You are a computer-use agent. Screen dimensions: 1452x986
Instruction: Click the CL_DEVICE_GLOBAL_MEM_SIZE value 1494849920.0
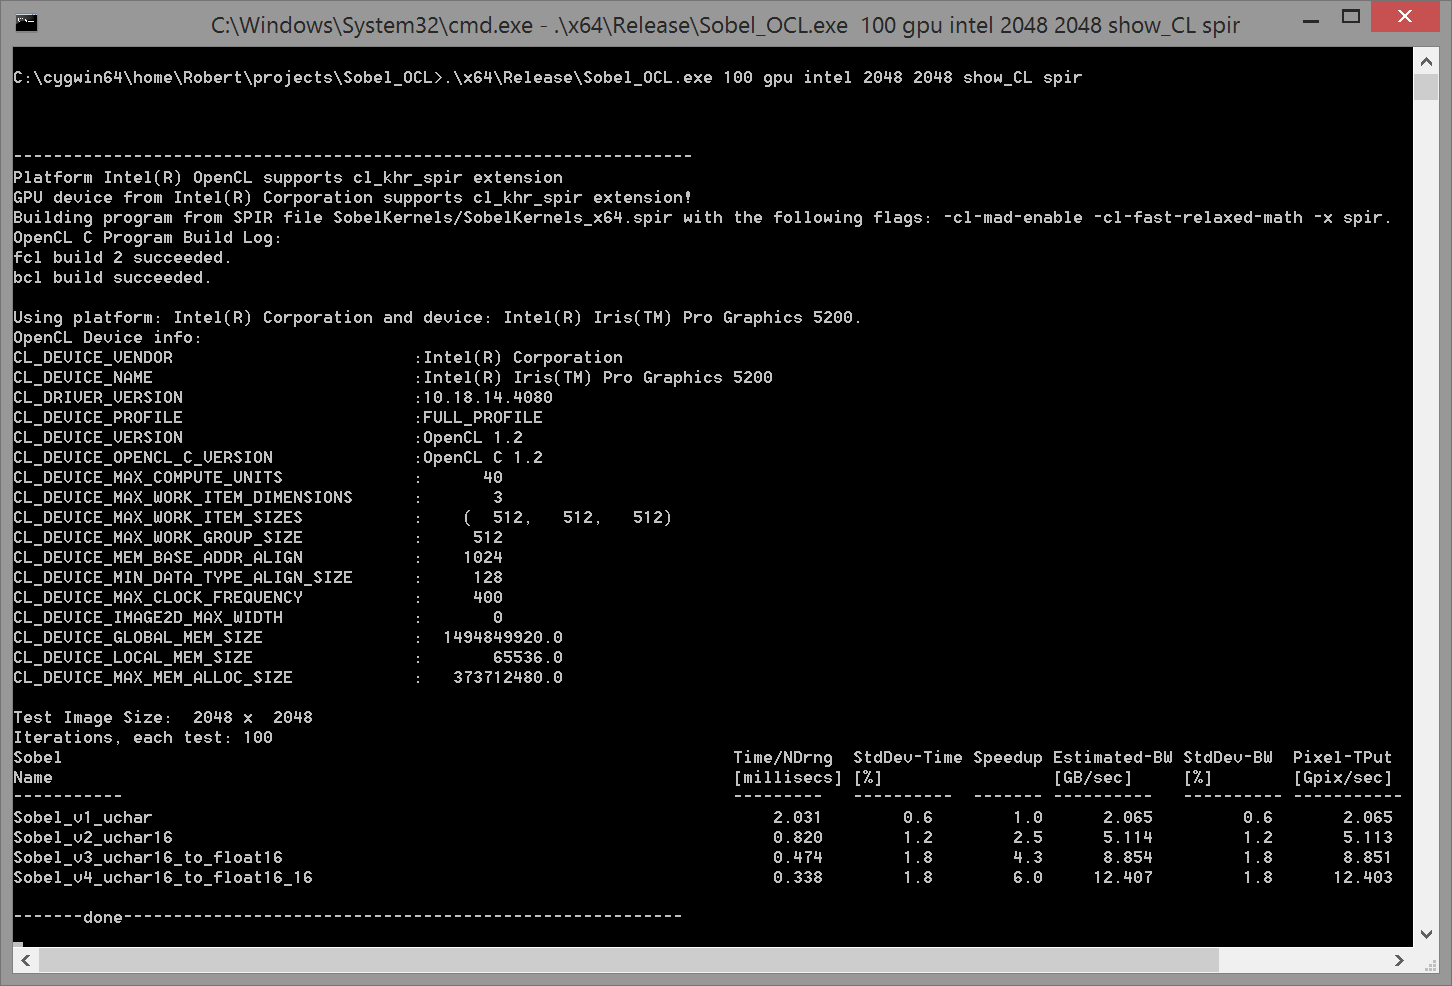503,637
